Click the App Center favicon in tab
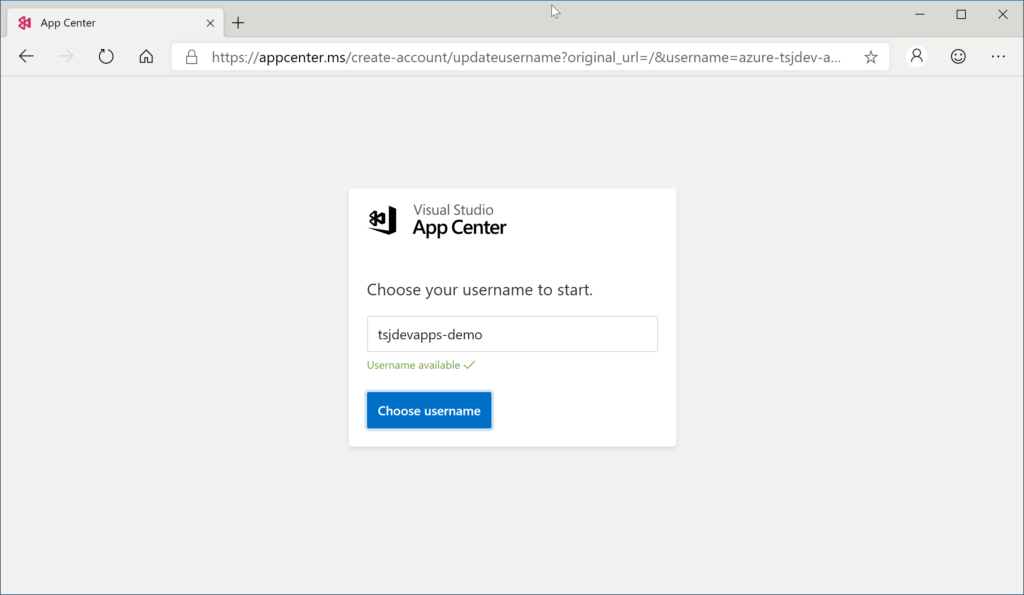This screenshot has width=1024, height=595. pos(25,23)
